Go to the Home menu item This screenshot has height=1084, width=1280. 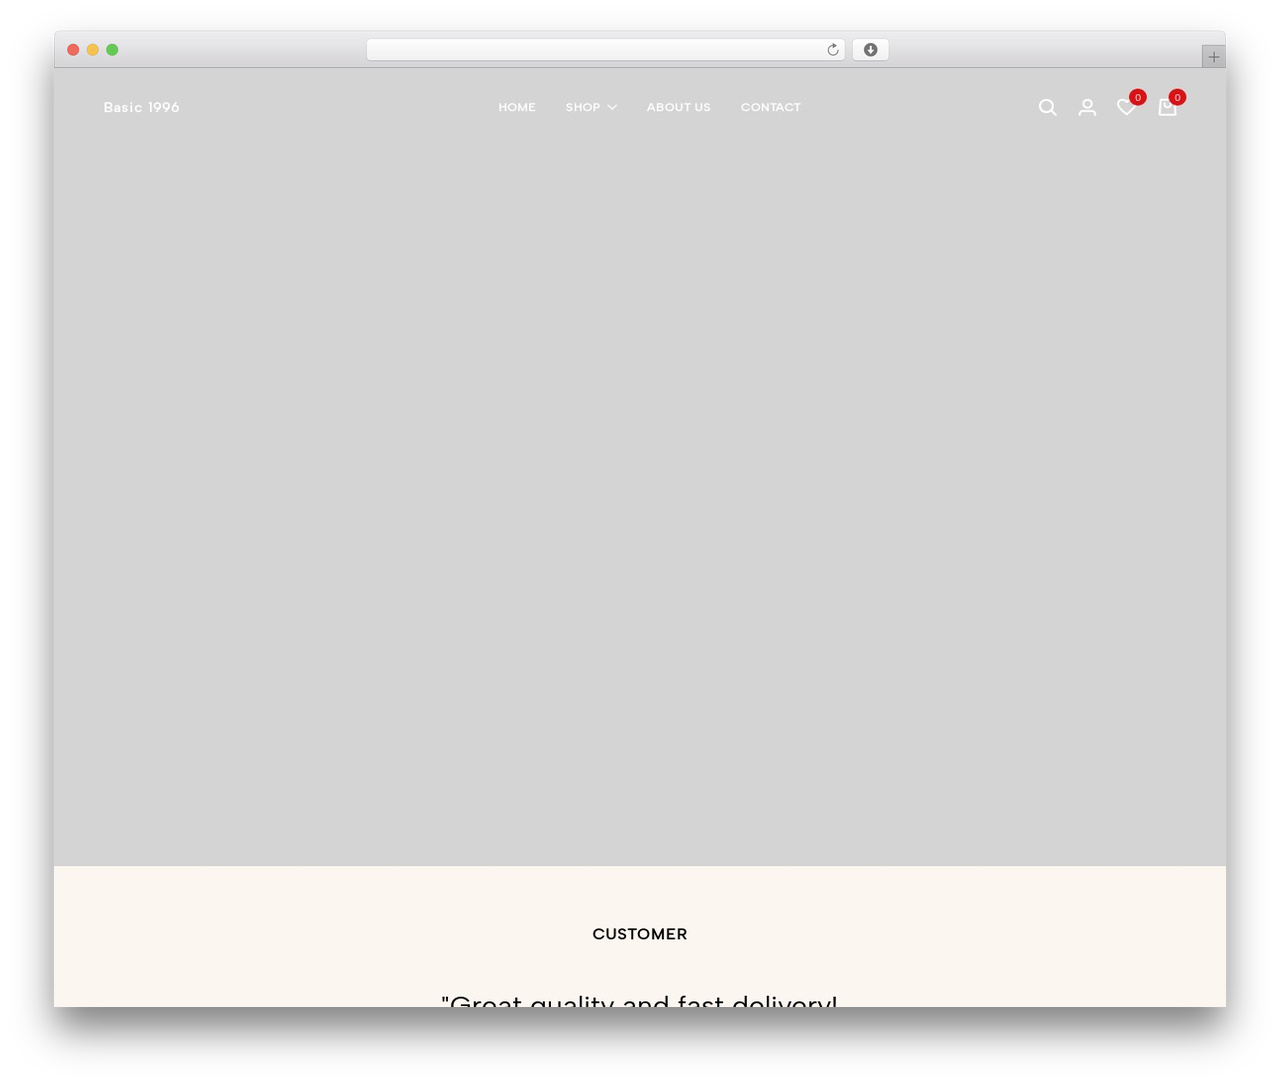coord(517,107)
